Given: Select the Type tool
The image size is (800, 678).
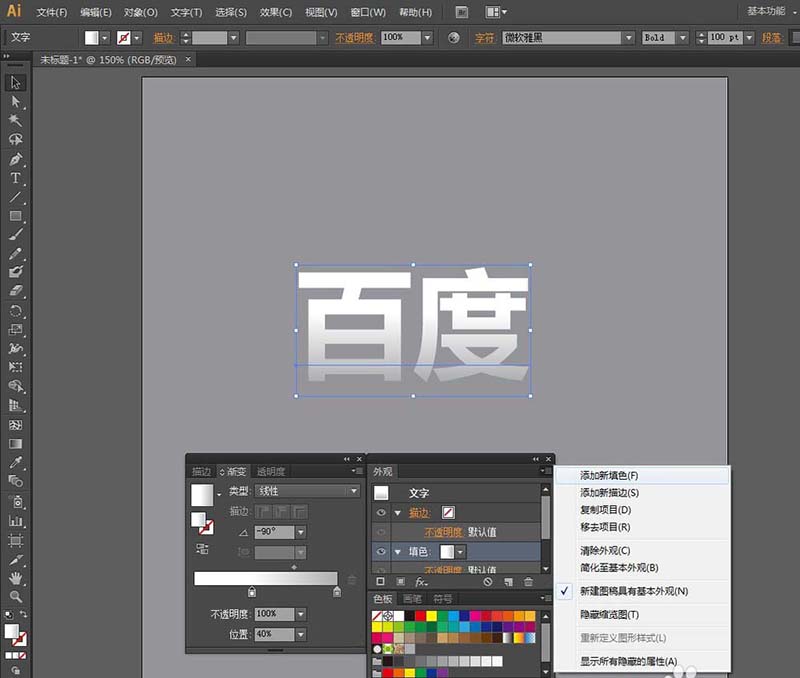Looking at the screenshot, I should (15, 178).
